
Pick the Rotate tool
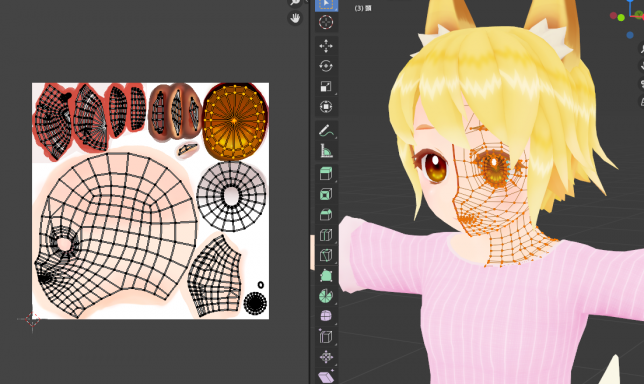point(327,66)
